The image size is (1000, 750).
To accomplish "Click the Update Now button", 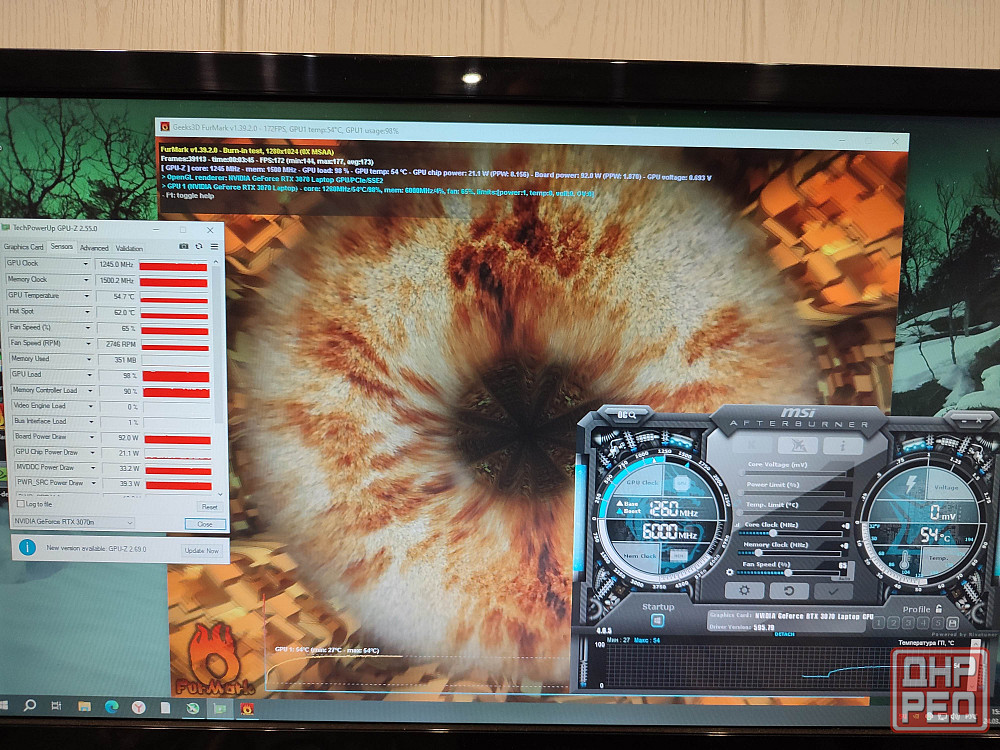I will [x=201, y=550].
